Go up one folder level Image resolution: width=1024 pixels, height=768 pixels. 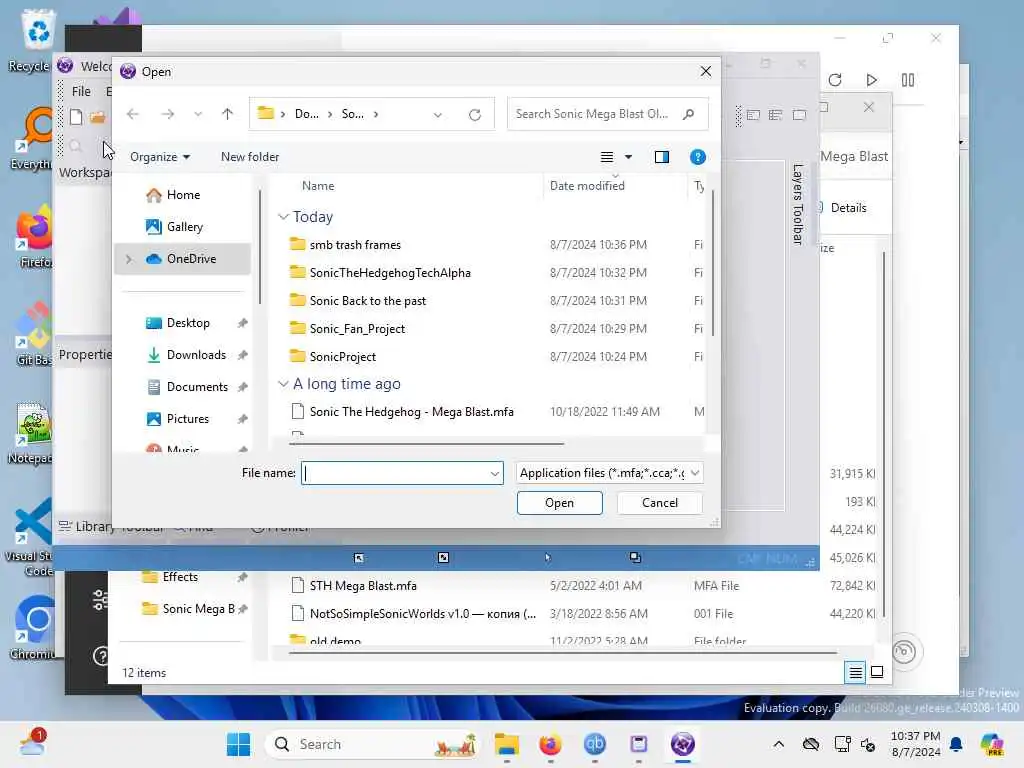227,114
